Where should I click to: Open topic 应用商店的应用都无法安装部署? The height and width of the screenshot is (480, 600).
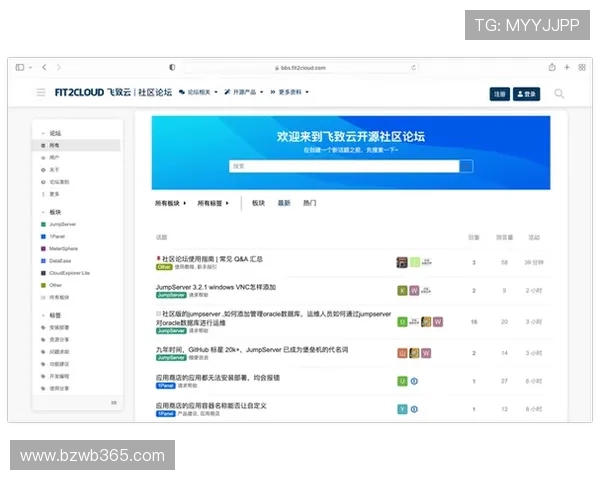click(218, 378)
